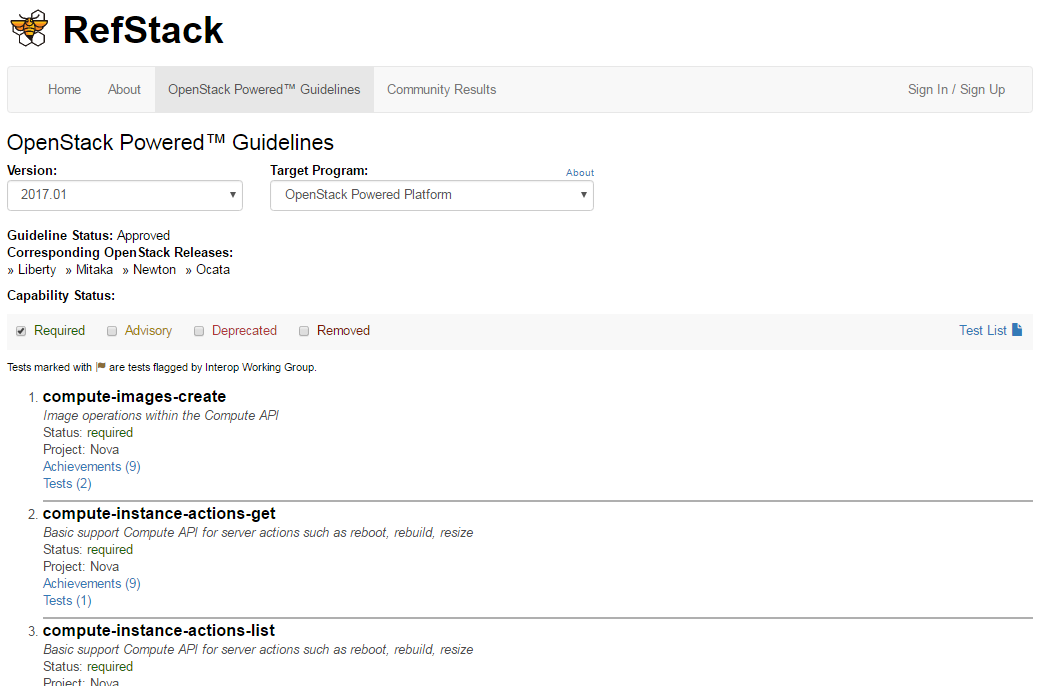Viewport: 1037px width, 686px height.
Task: Expand Tests (2) under compute-images-create
Action: [67, 484]
